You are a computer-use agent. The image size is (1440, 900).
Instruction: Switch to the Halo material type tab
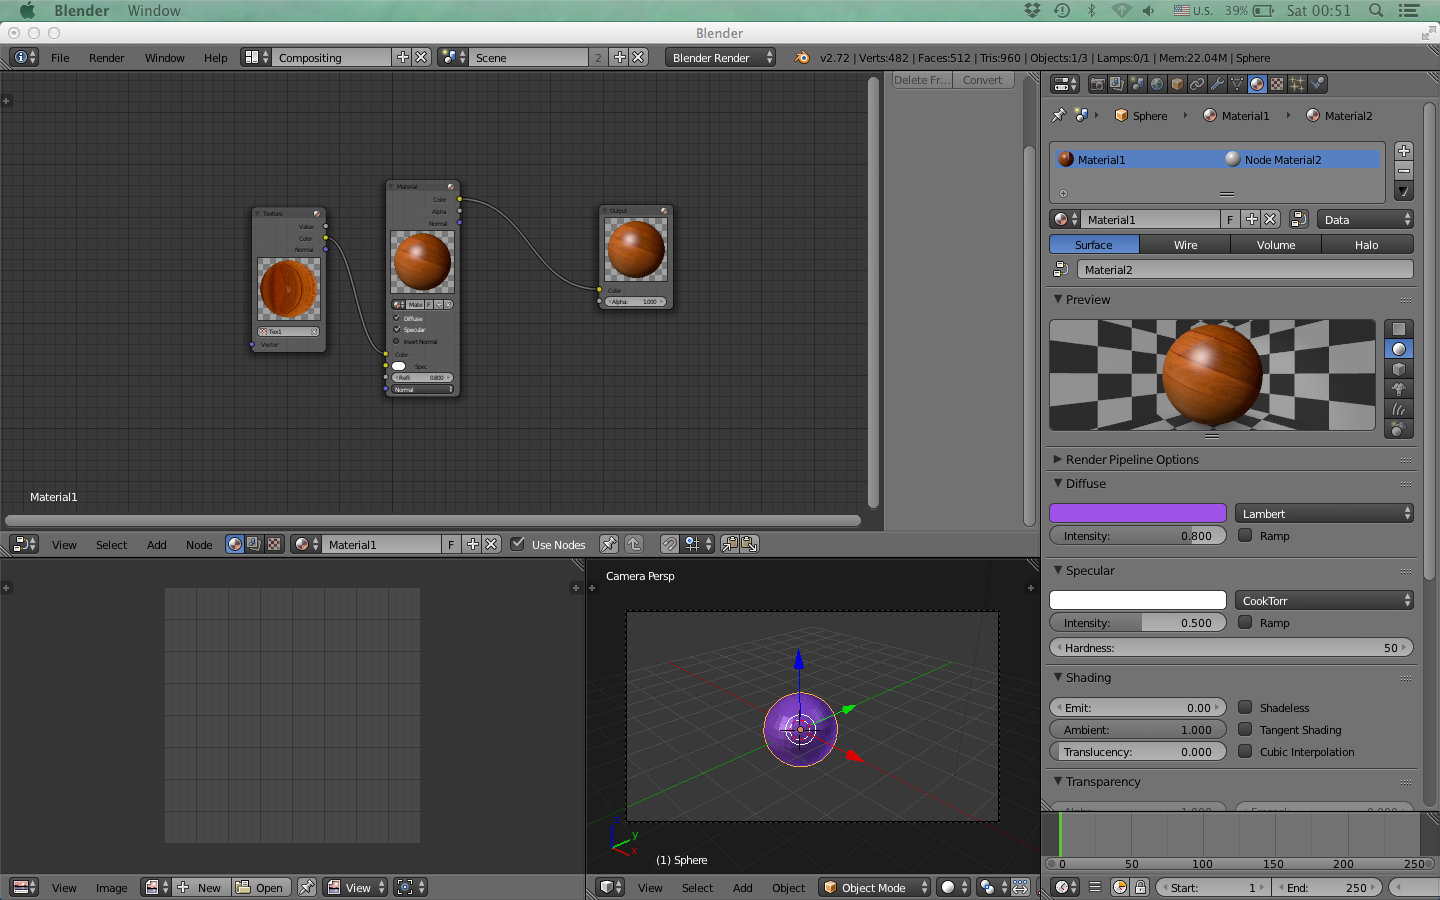(1367, 244)
